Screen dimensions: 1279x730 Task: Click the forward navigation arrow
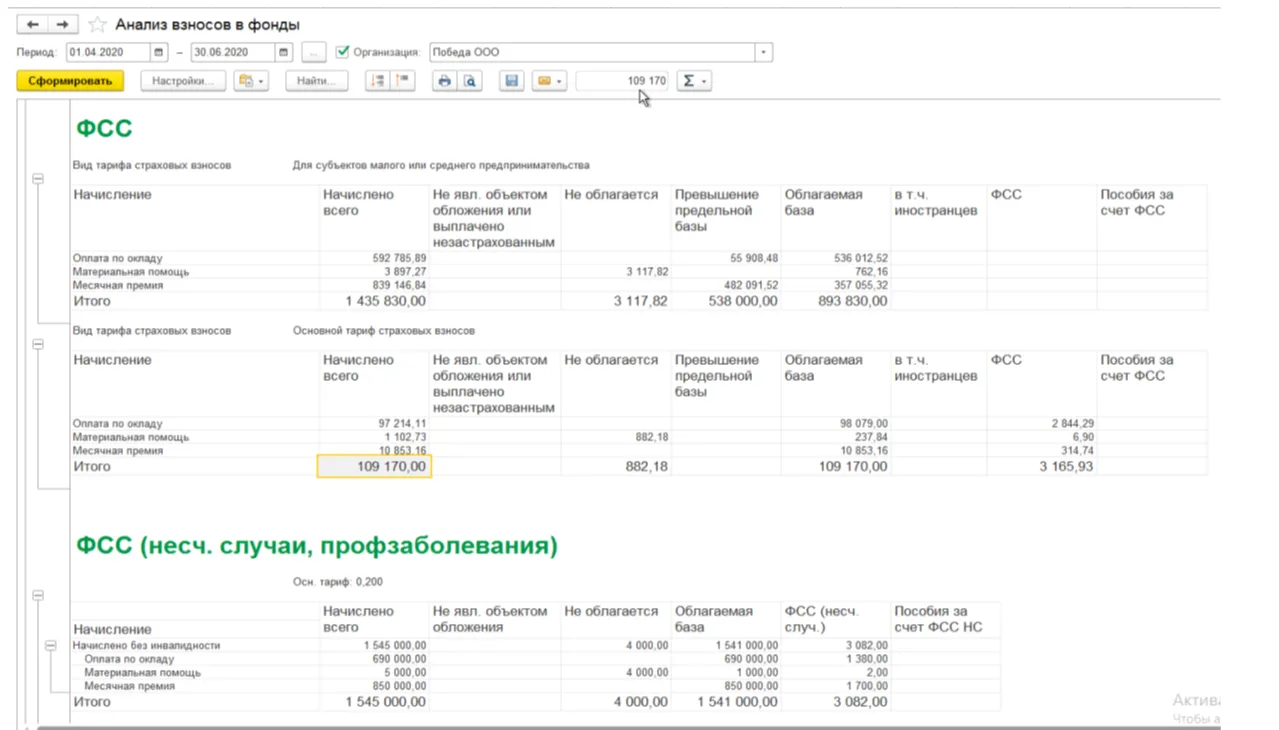62,24
